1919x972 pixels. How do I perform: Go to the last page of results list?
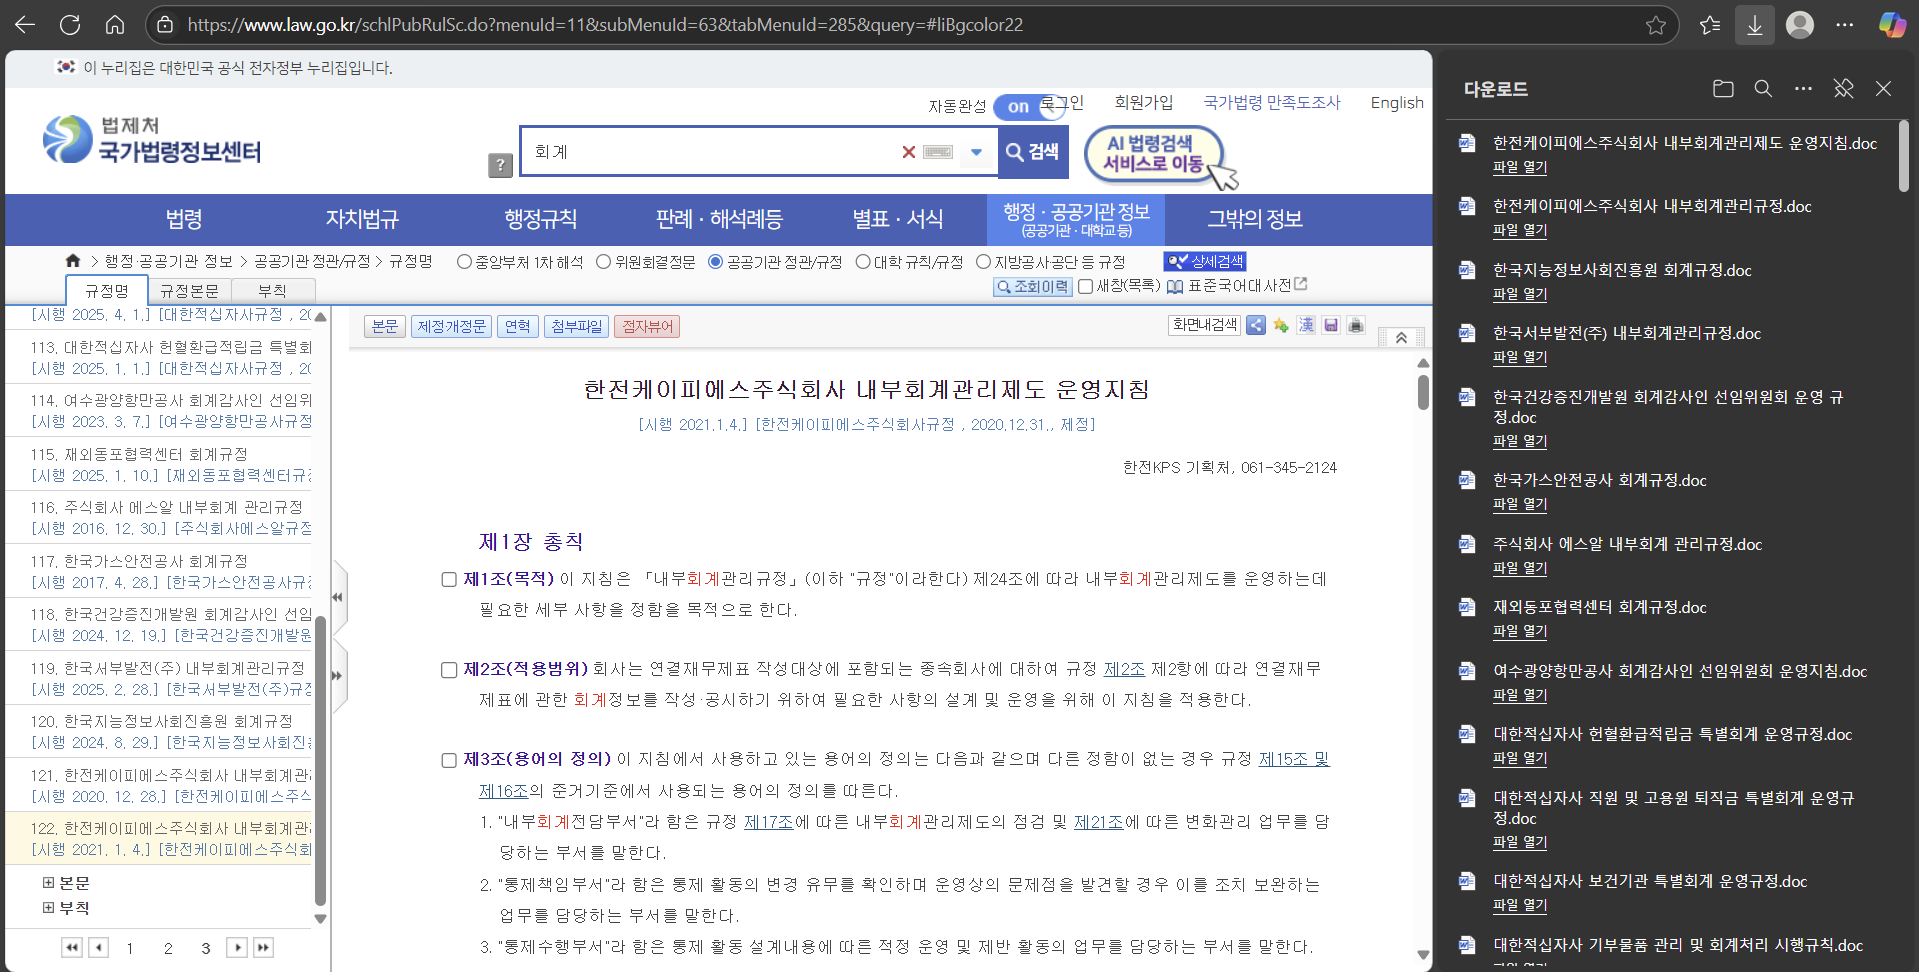tap(263, 947)
